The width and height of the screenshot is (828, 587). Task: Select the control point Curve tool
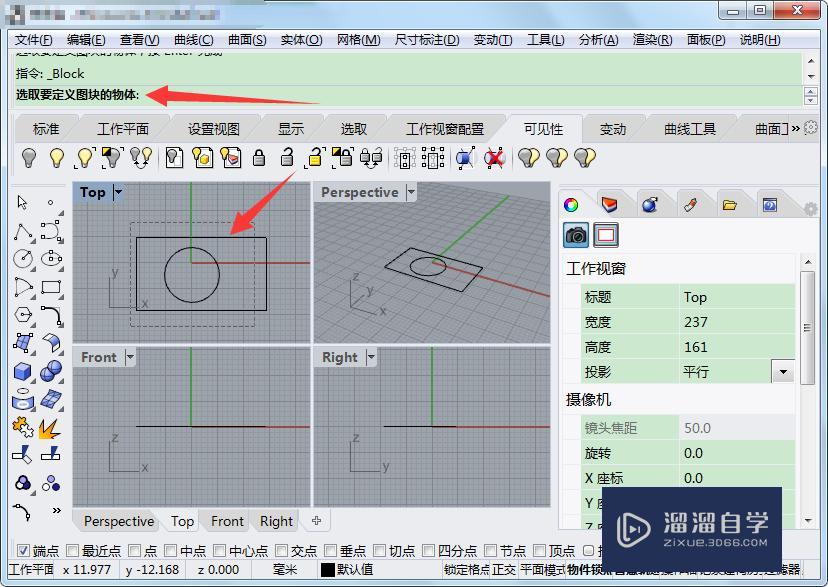pyautogui.click(x=51, y=232)
